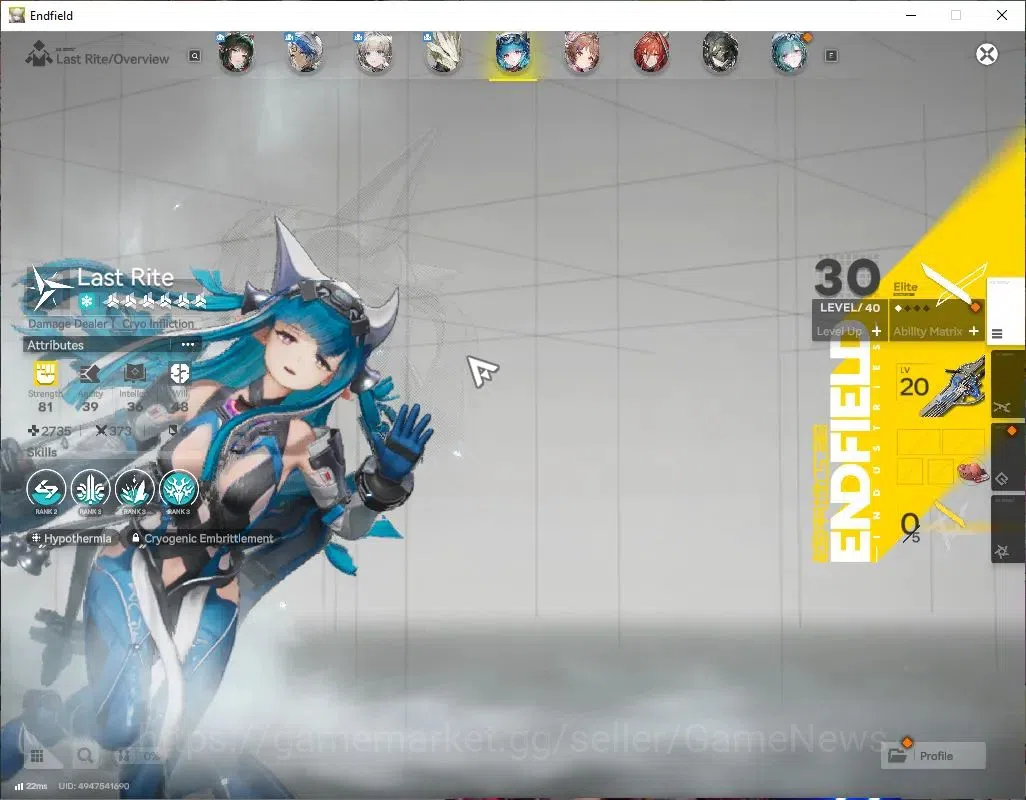Switch to the potential star side tab
This screenshot has width=1026, height=800.
click(x=1006, y=529)
